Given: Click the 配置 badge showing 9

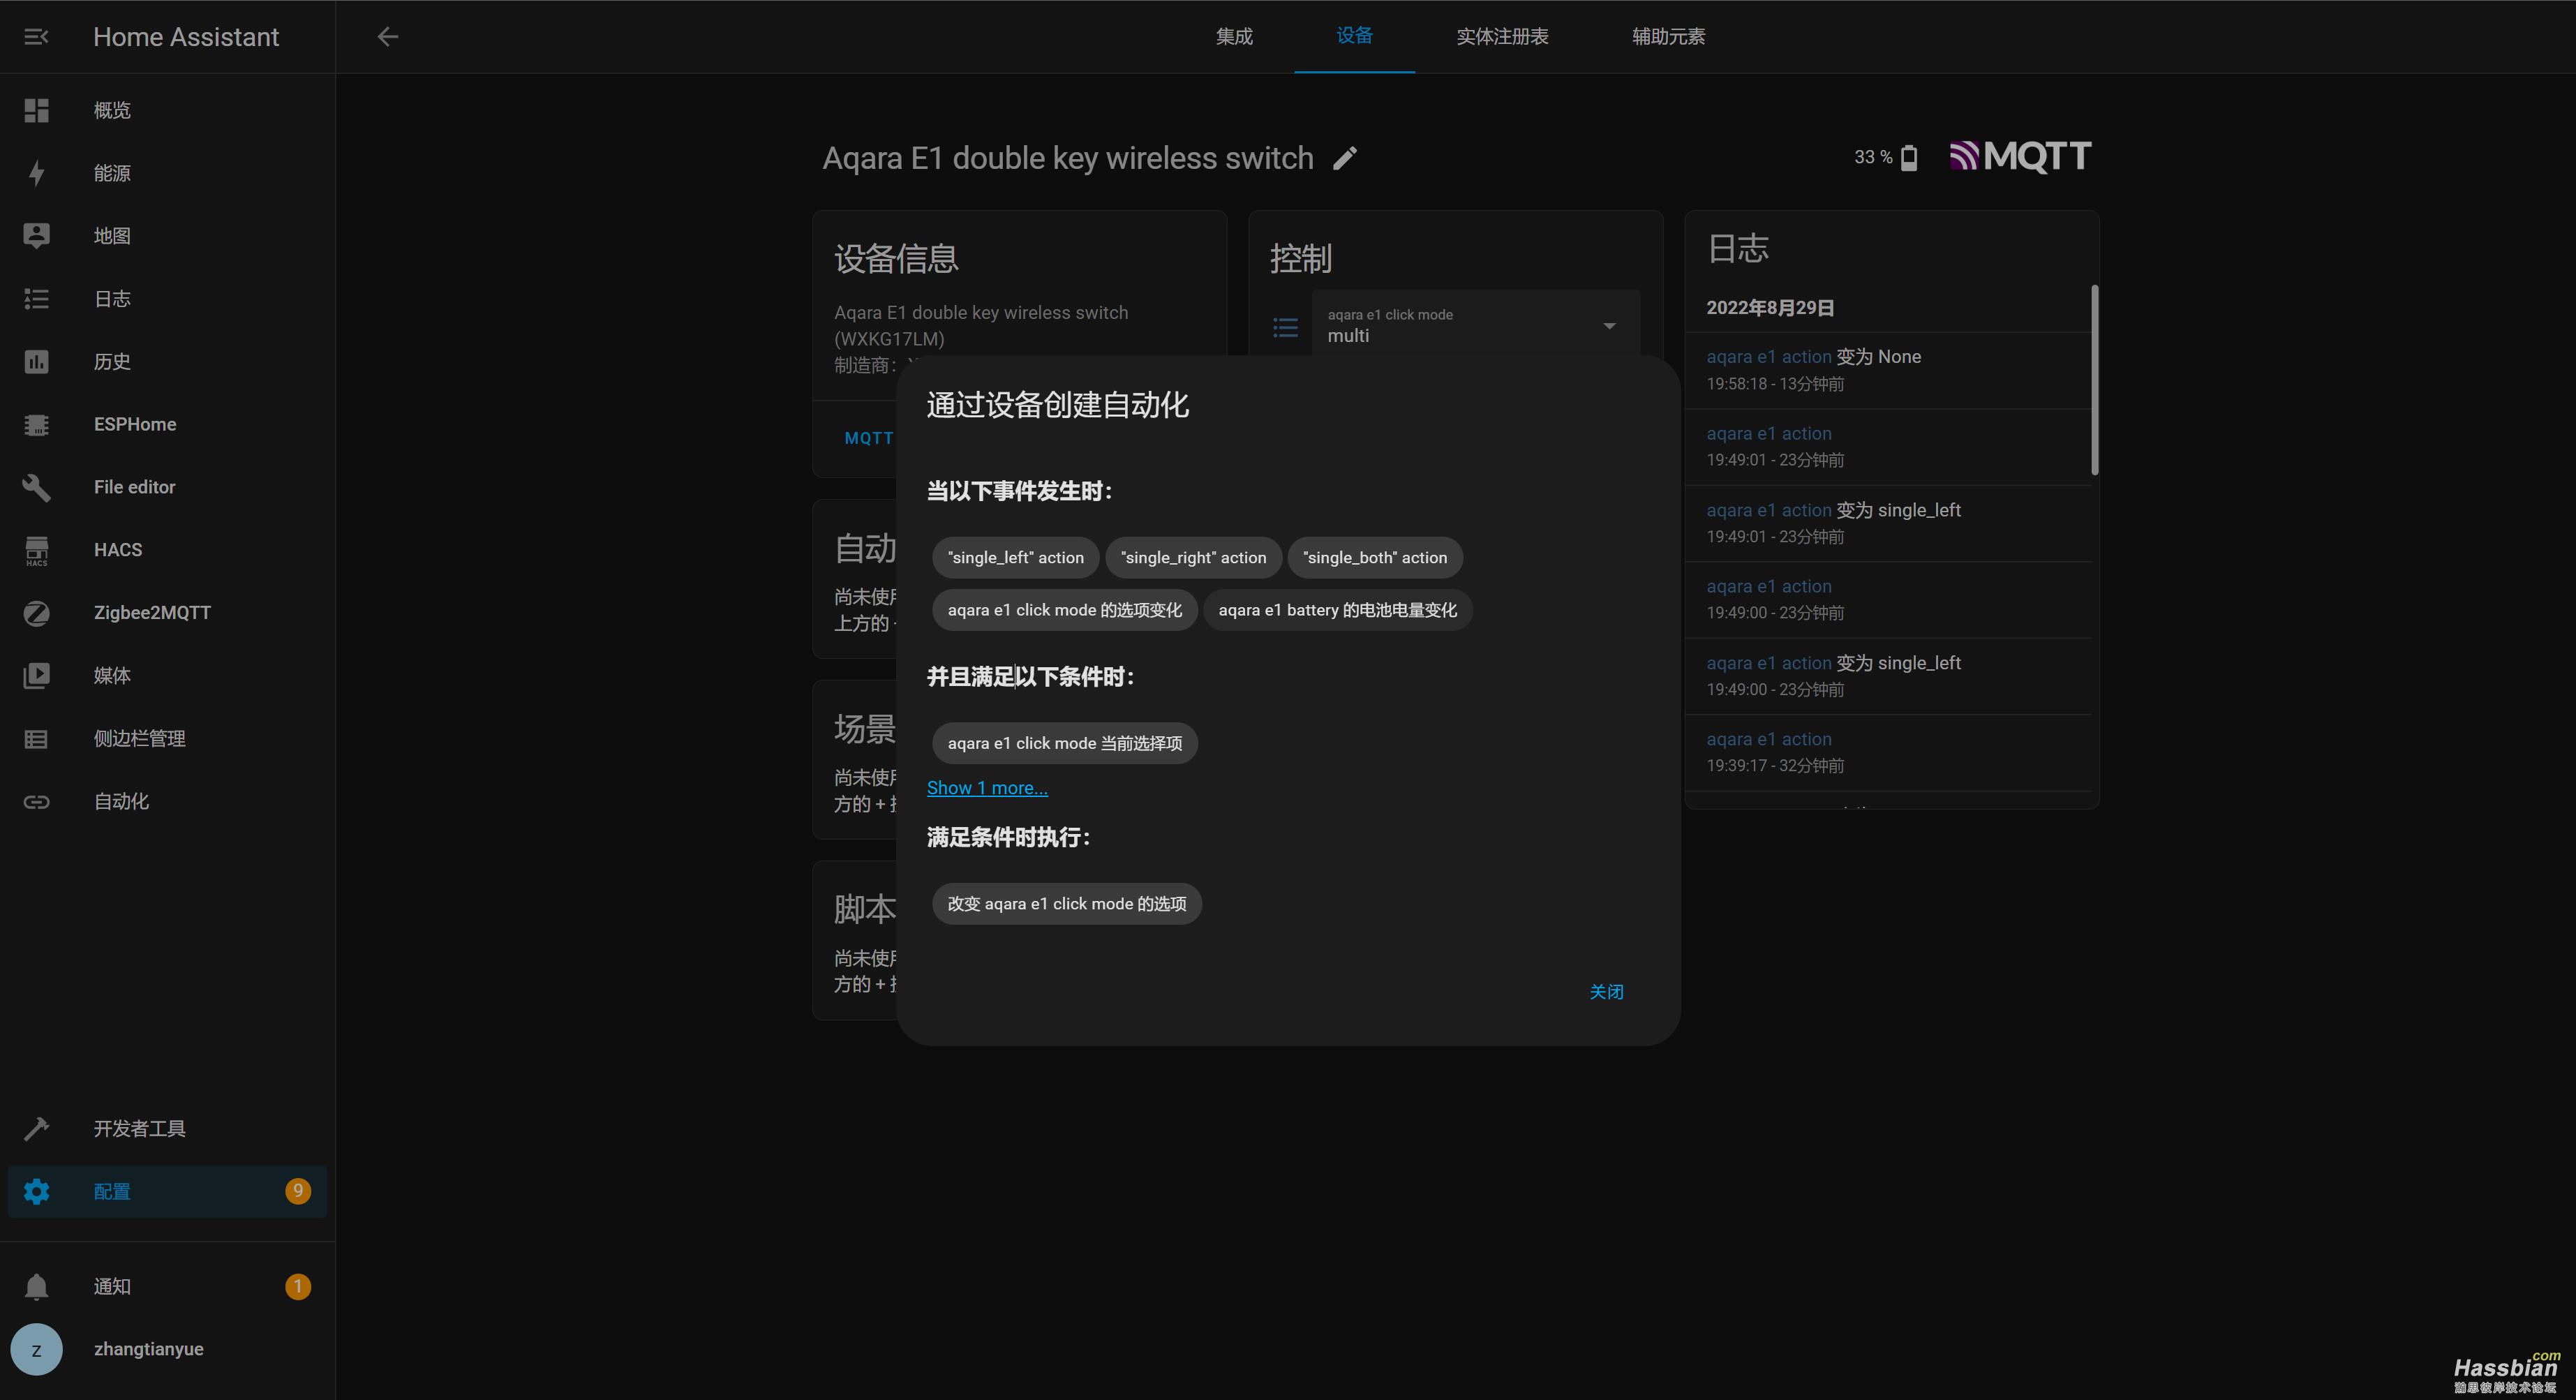Looking at the screenshot, I should pyautogui.click(x=298, y=1191).
